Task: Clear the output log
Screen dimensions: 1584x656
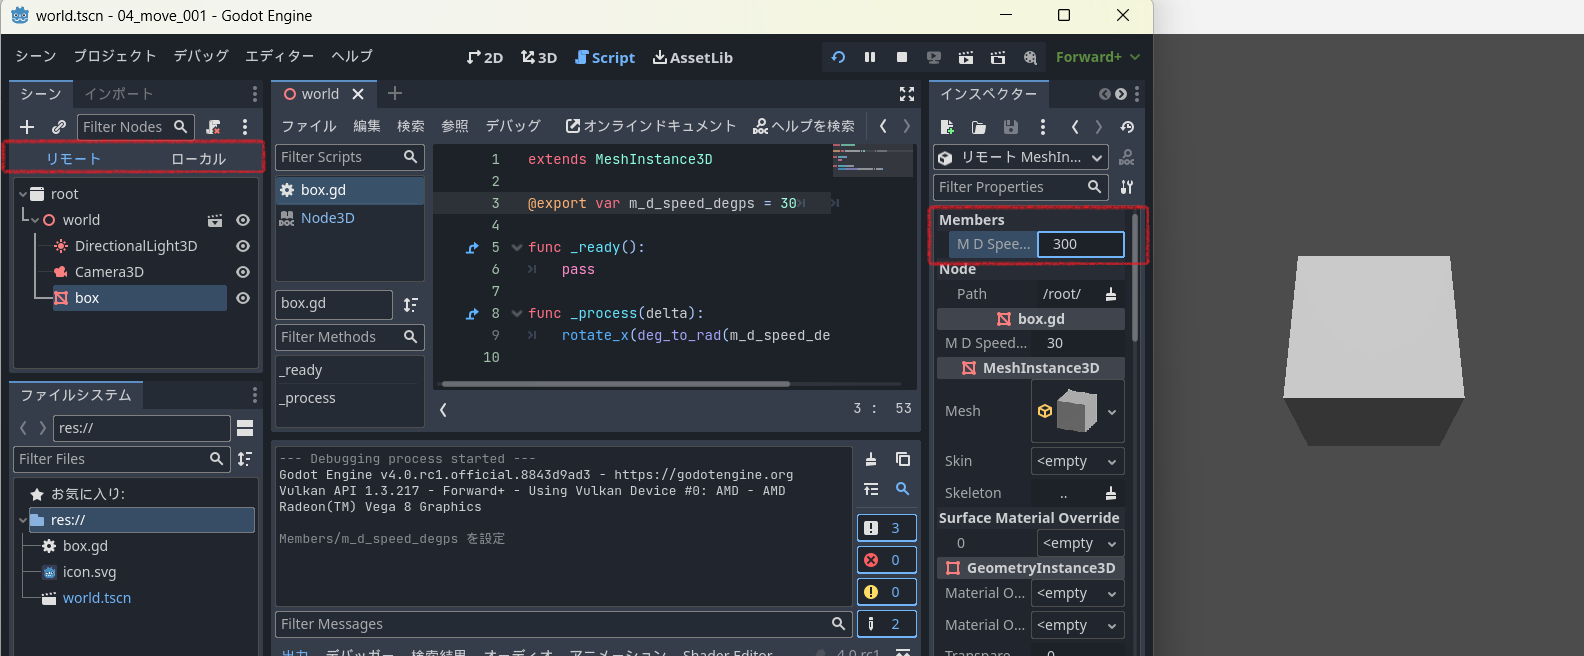Action: pos(871,459)
